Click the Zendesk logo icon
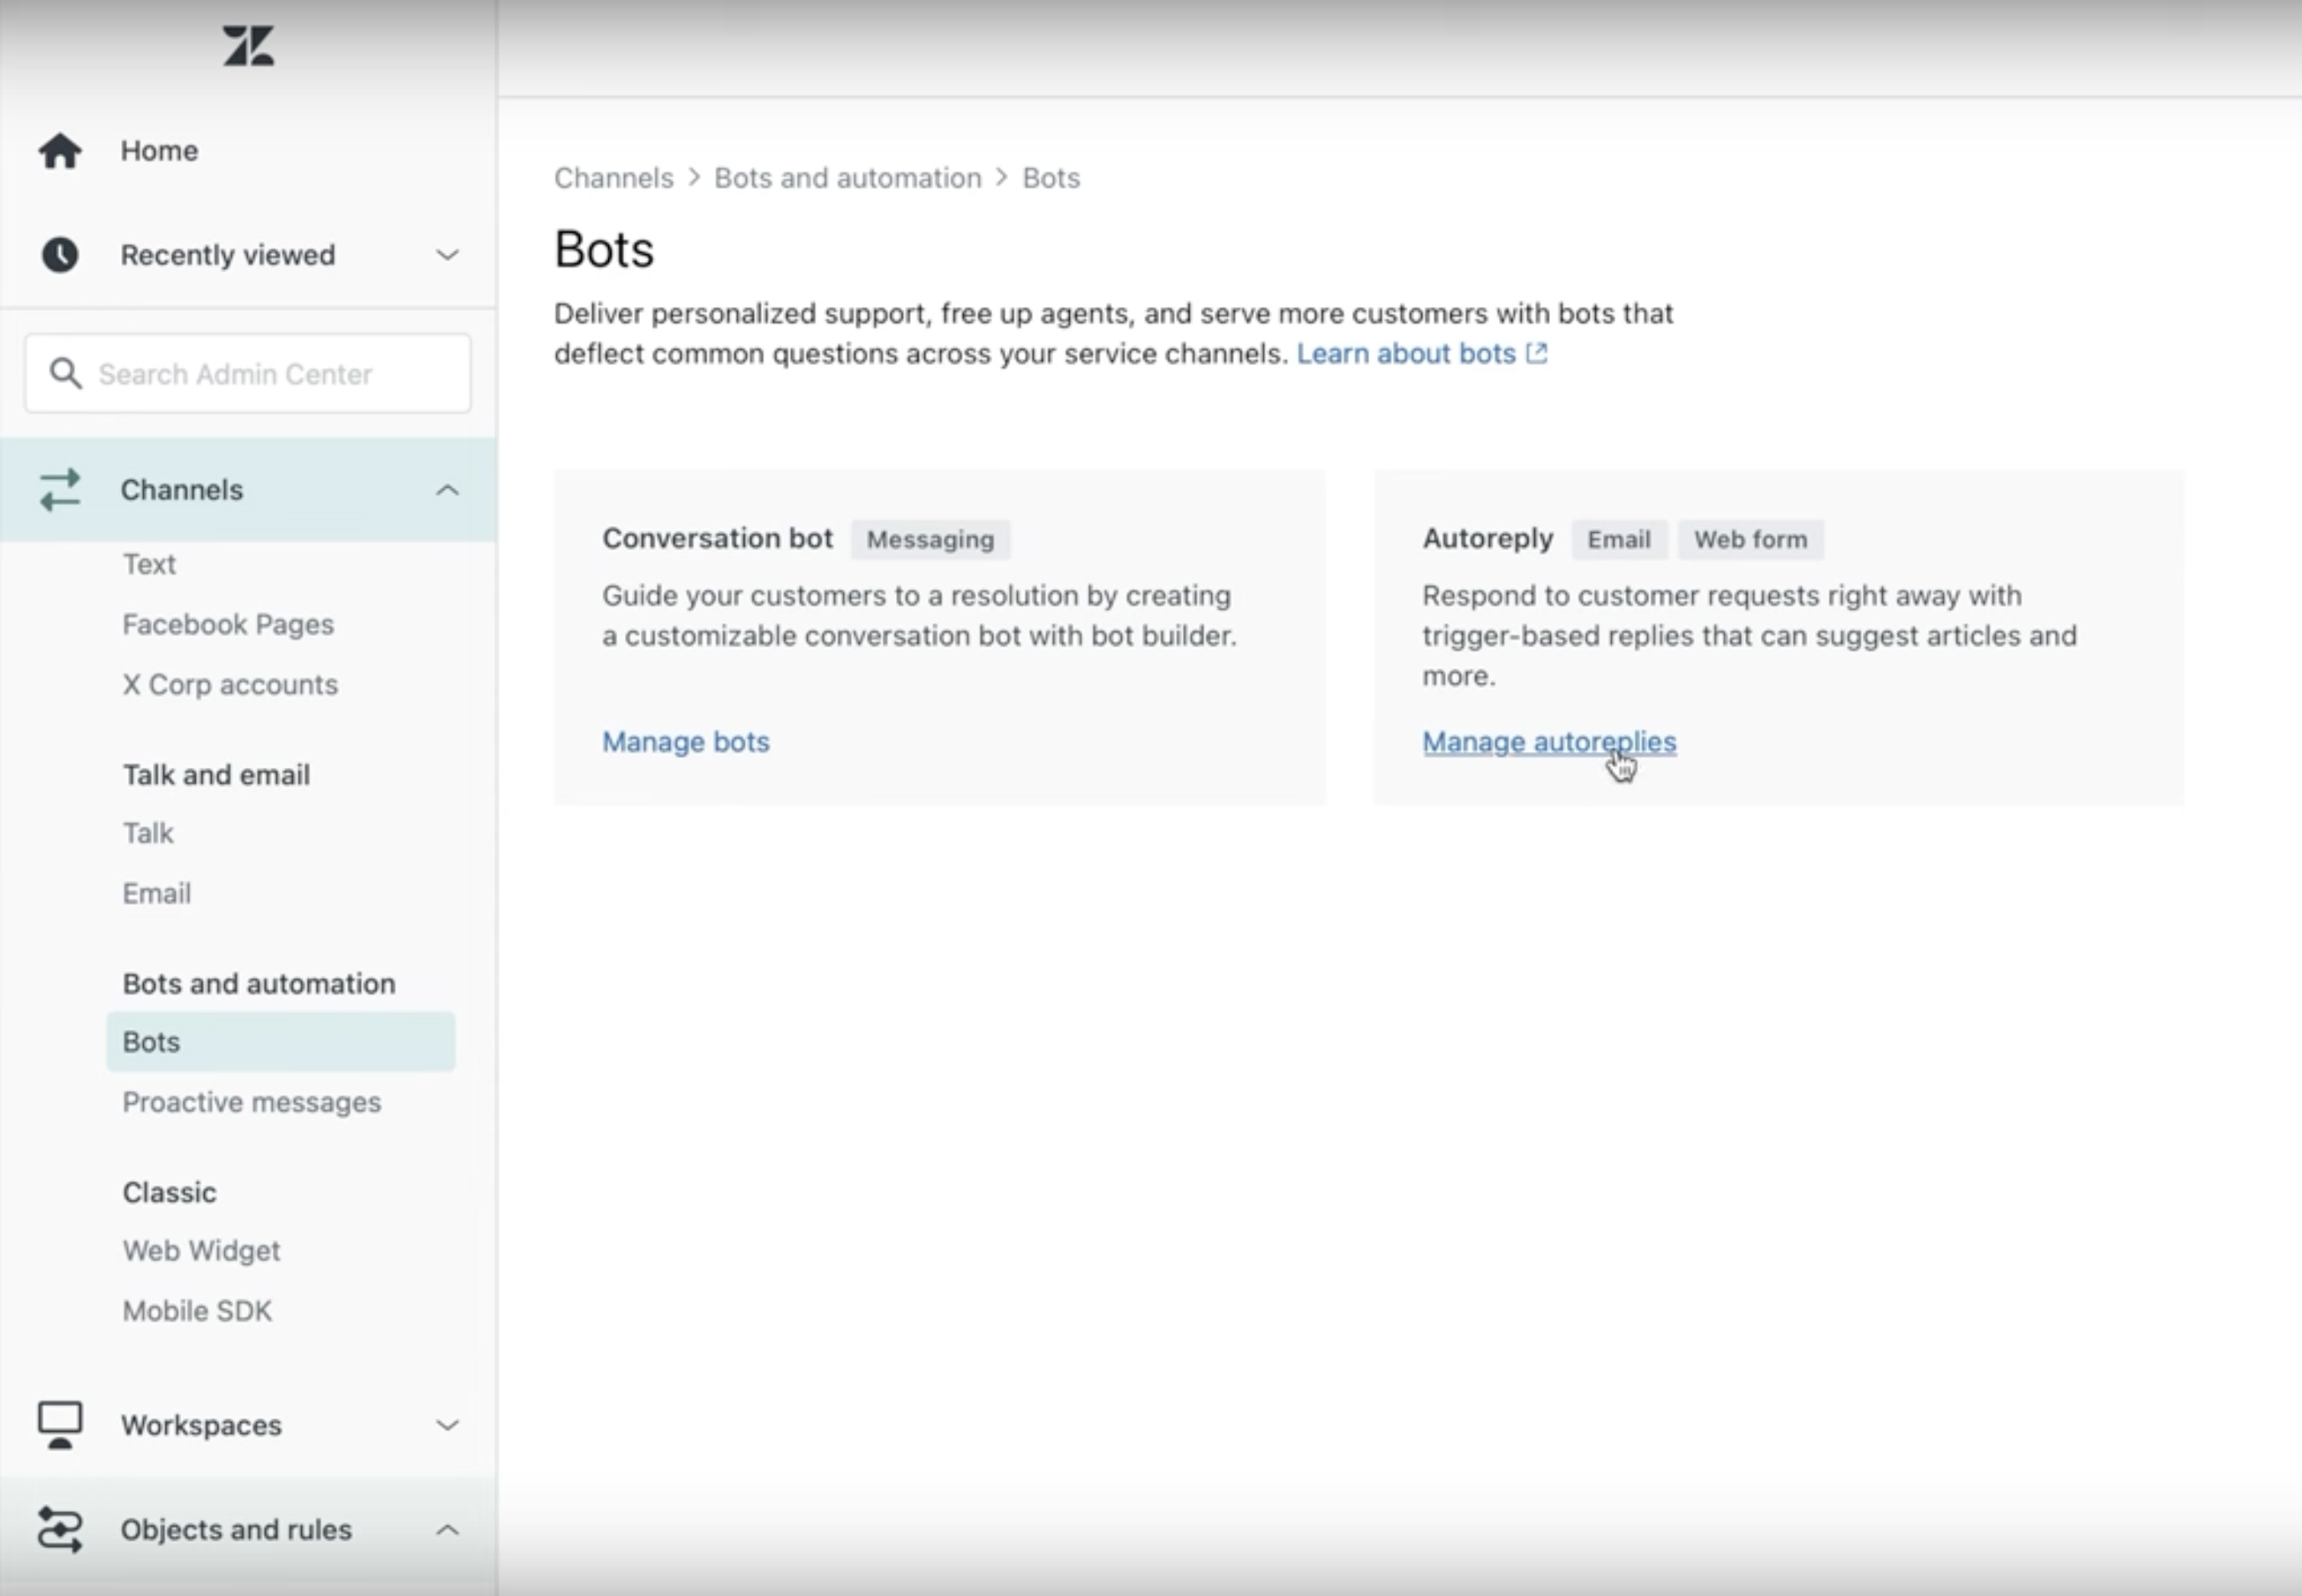2302x1596 pixels. (x=248, y=46)
